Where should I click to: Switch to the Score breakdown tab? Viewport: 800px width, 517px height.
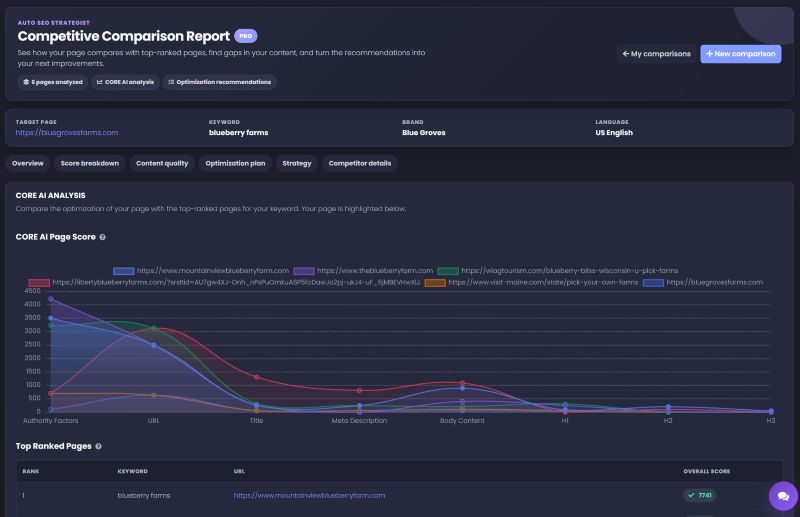[89, 163]
